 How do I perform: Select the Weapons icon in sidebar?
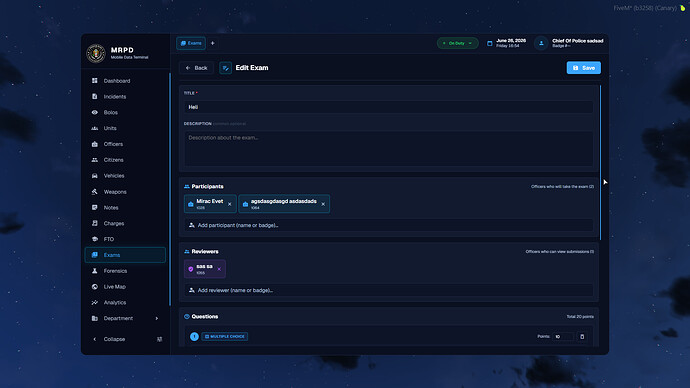95,192
